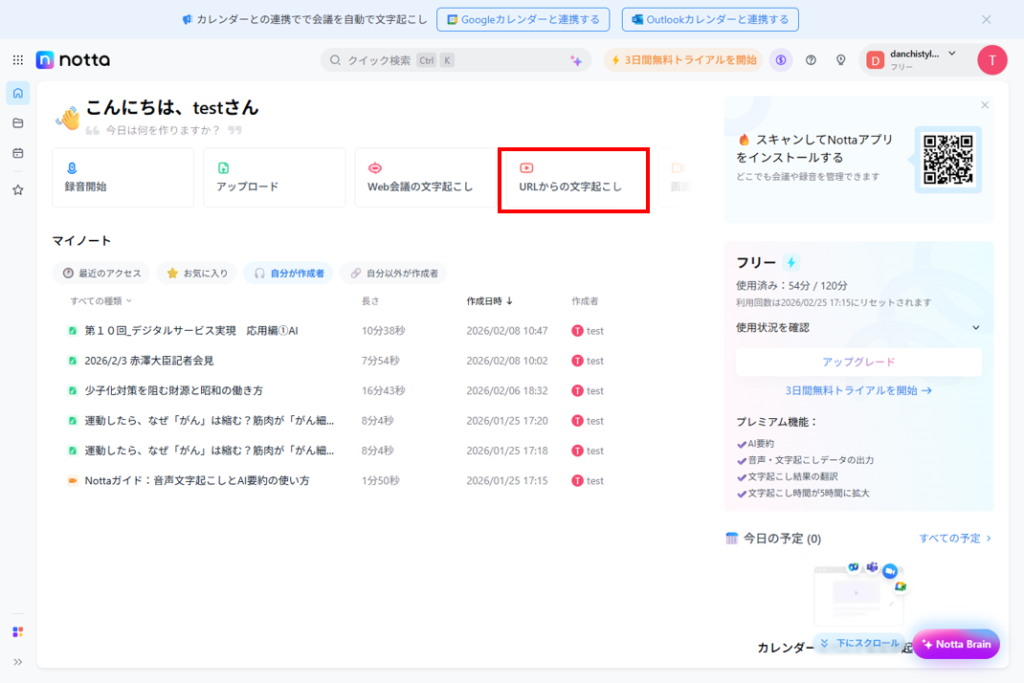The height and width of the screenshot is (683, 1024).
Task: Switch to 自分以外が作成者 filter
Action: 393,273
